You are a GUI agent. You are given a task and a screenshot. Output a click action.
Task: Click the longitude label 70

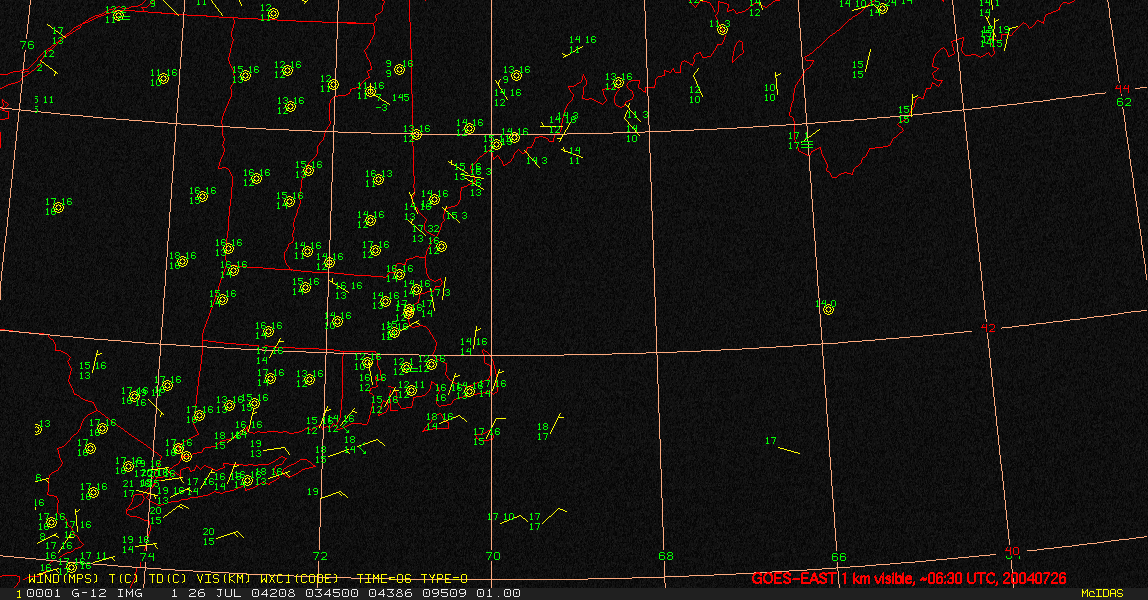pyautogui.click(x=493, y=556)
